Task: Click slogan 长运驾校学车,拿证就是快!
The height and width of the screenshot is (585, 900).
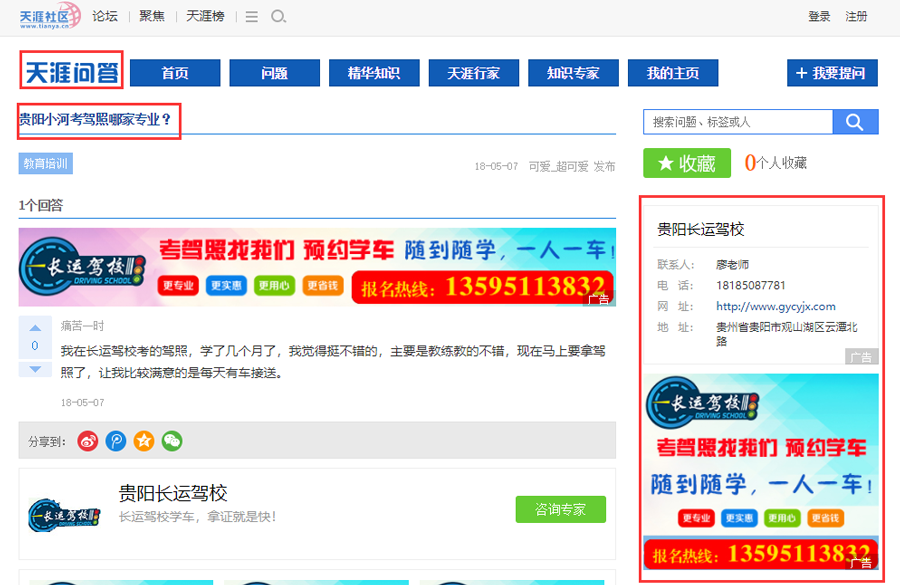Action: pyautogui.click(x=197, y=517)
